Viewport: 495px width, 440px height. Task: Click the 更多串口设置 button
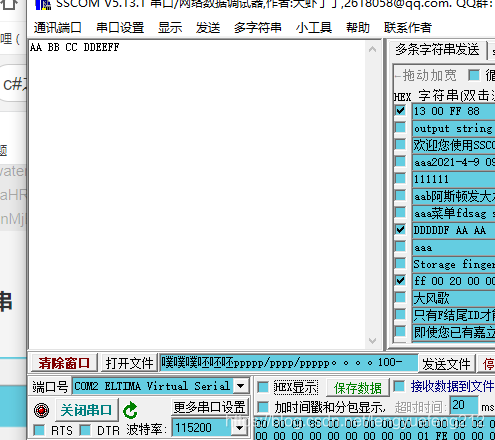(x=210, y=407)
